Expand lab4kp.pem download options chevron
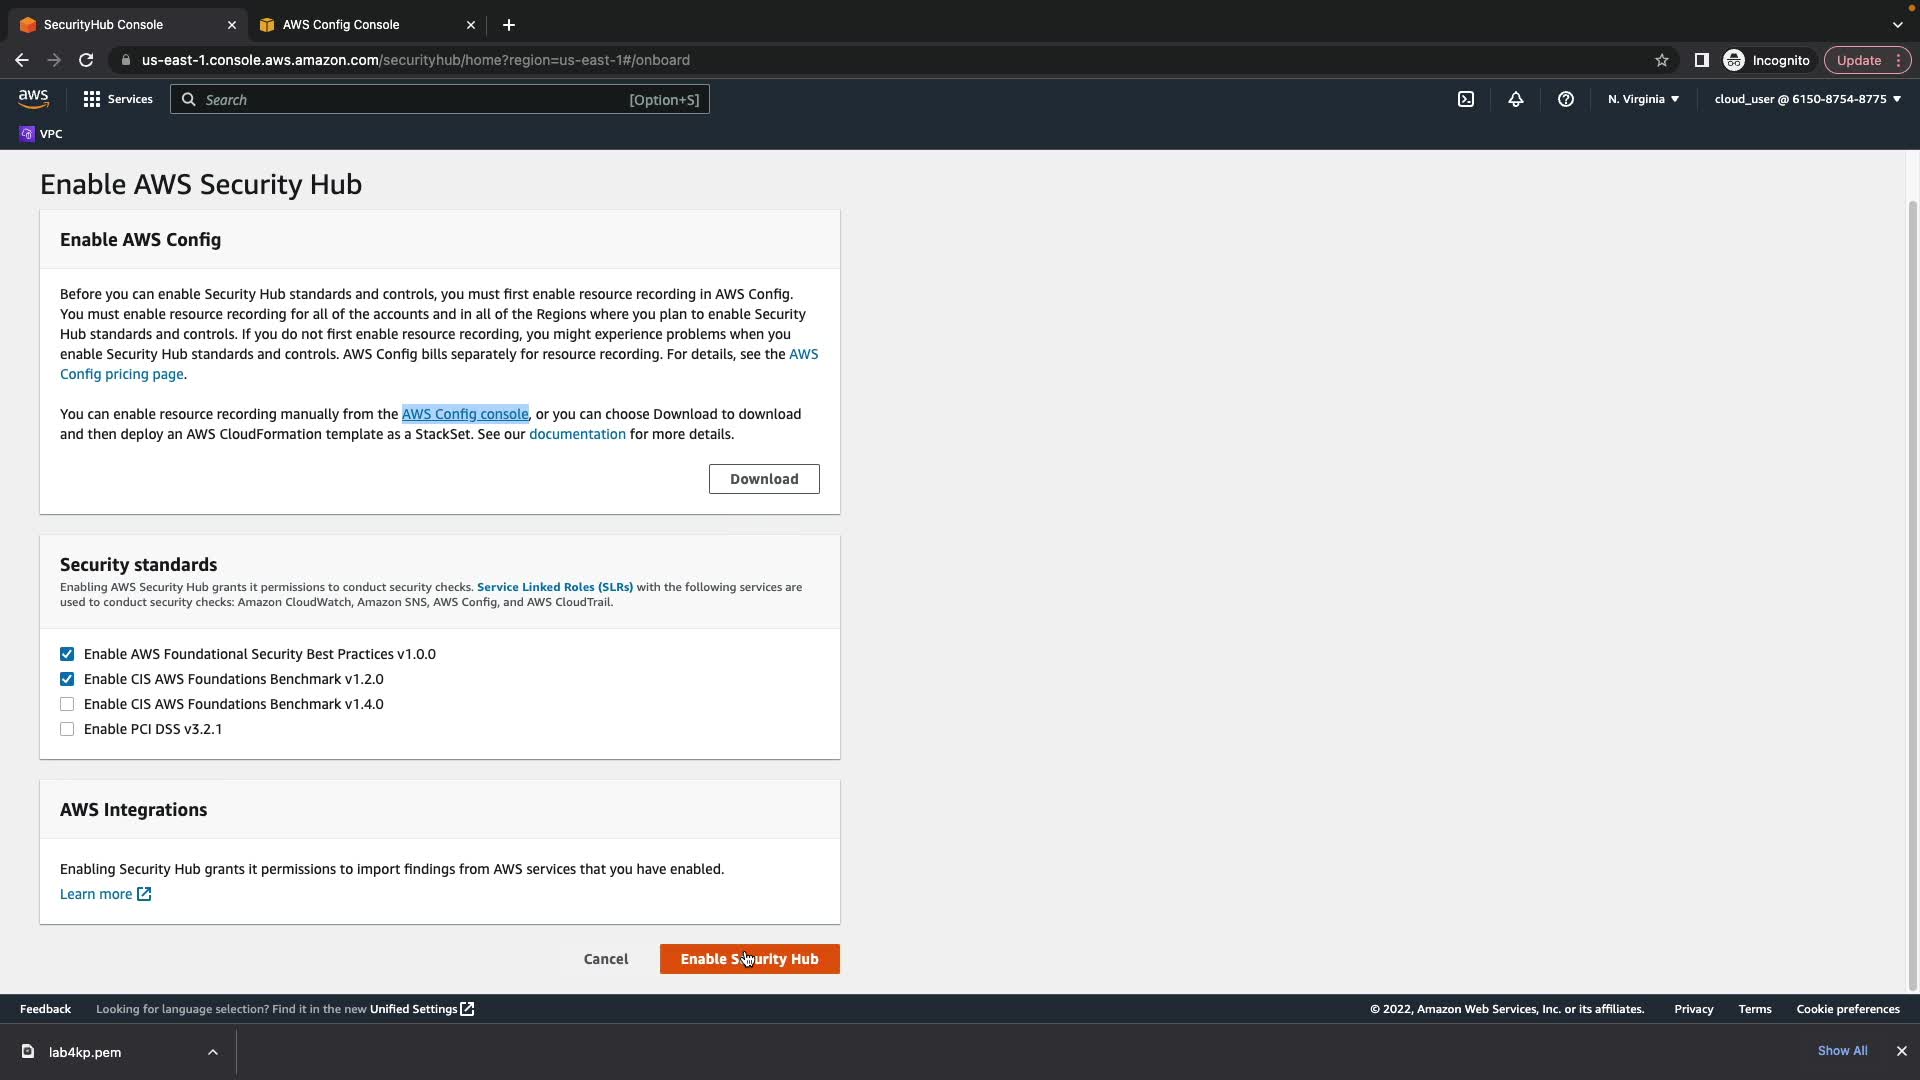 point(213,1052)
